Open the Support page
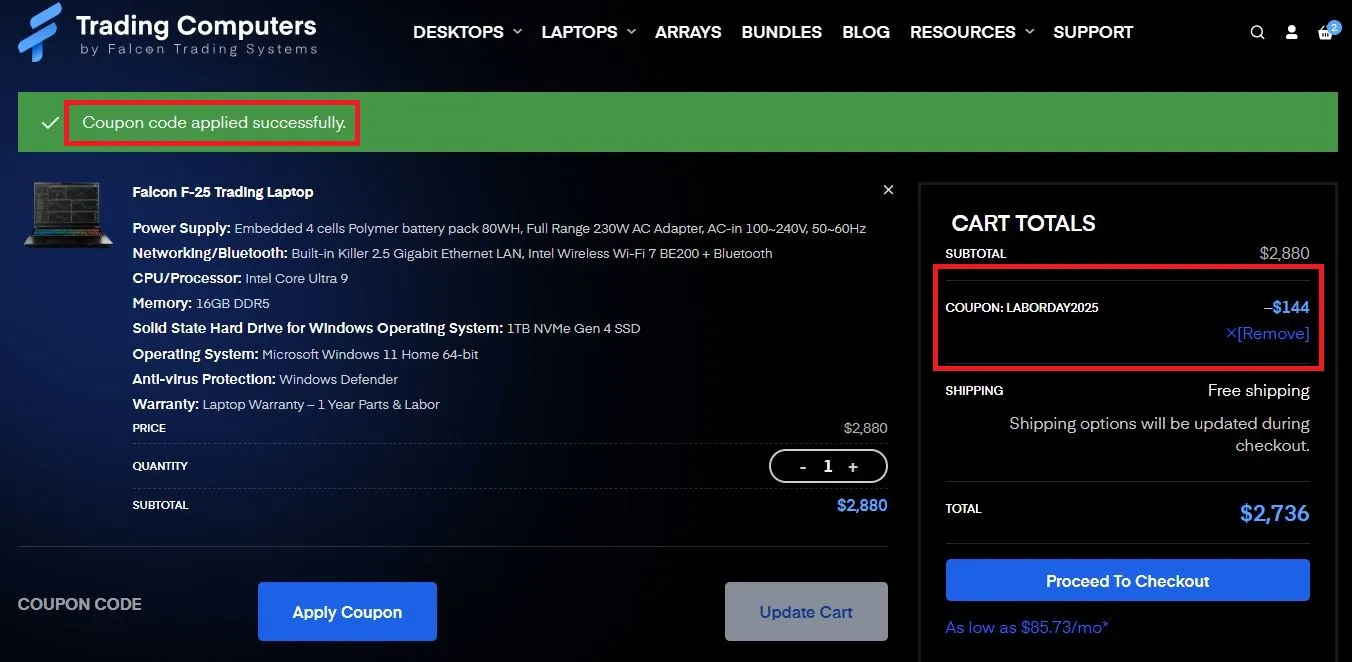This screenshot has width=1352, height=662. pos(1093,32)
